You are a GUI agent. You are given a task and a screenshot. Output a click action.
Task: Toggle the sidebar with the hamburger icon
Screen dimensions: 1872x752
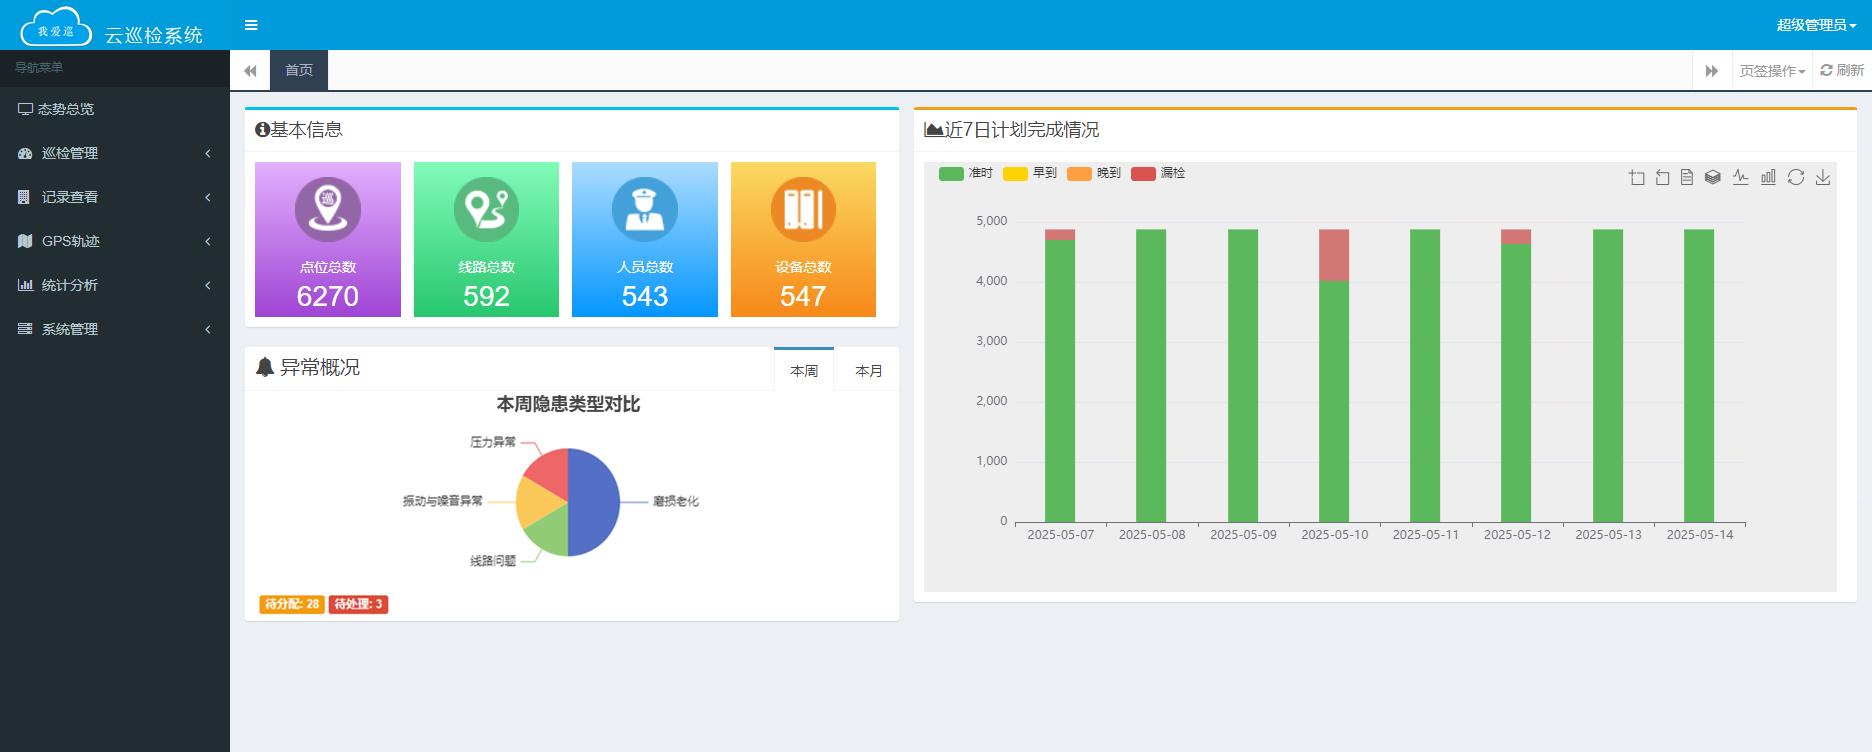[251, 25]
